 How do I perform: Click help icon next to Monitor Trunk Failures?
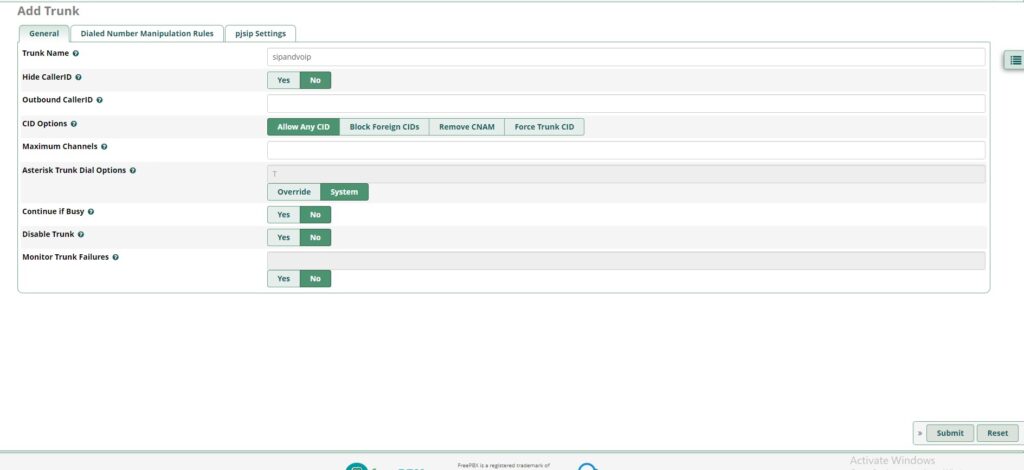116,257
